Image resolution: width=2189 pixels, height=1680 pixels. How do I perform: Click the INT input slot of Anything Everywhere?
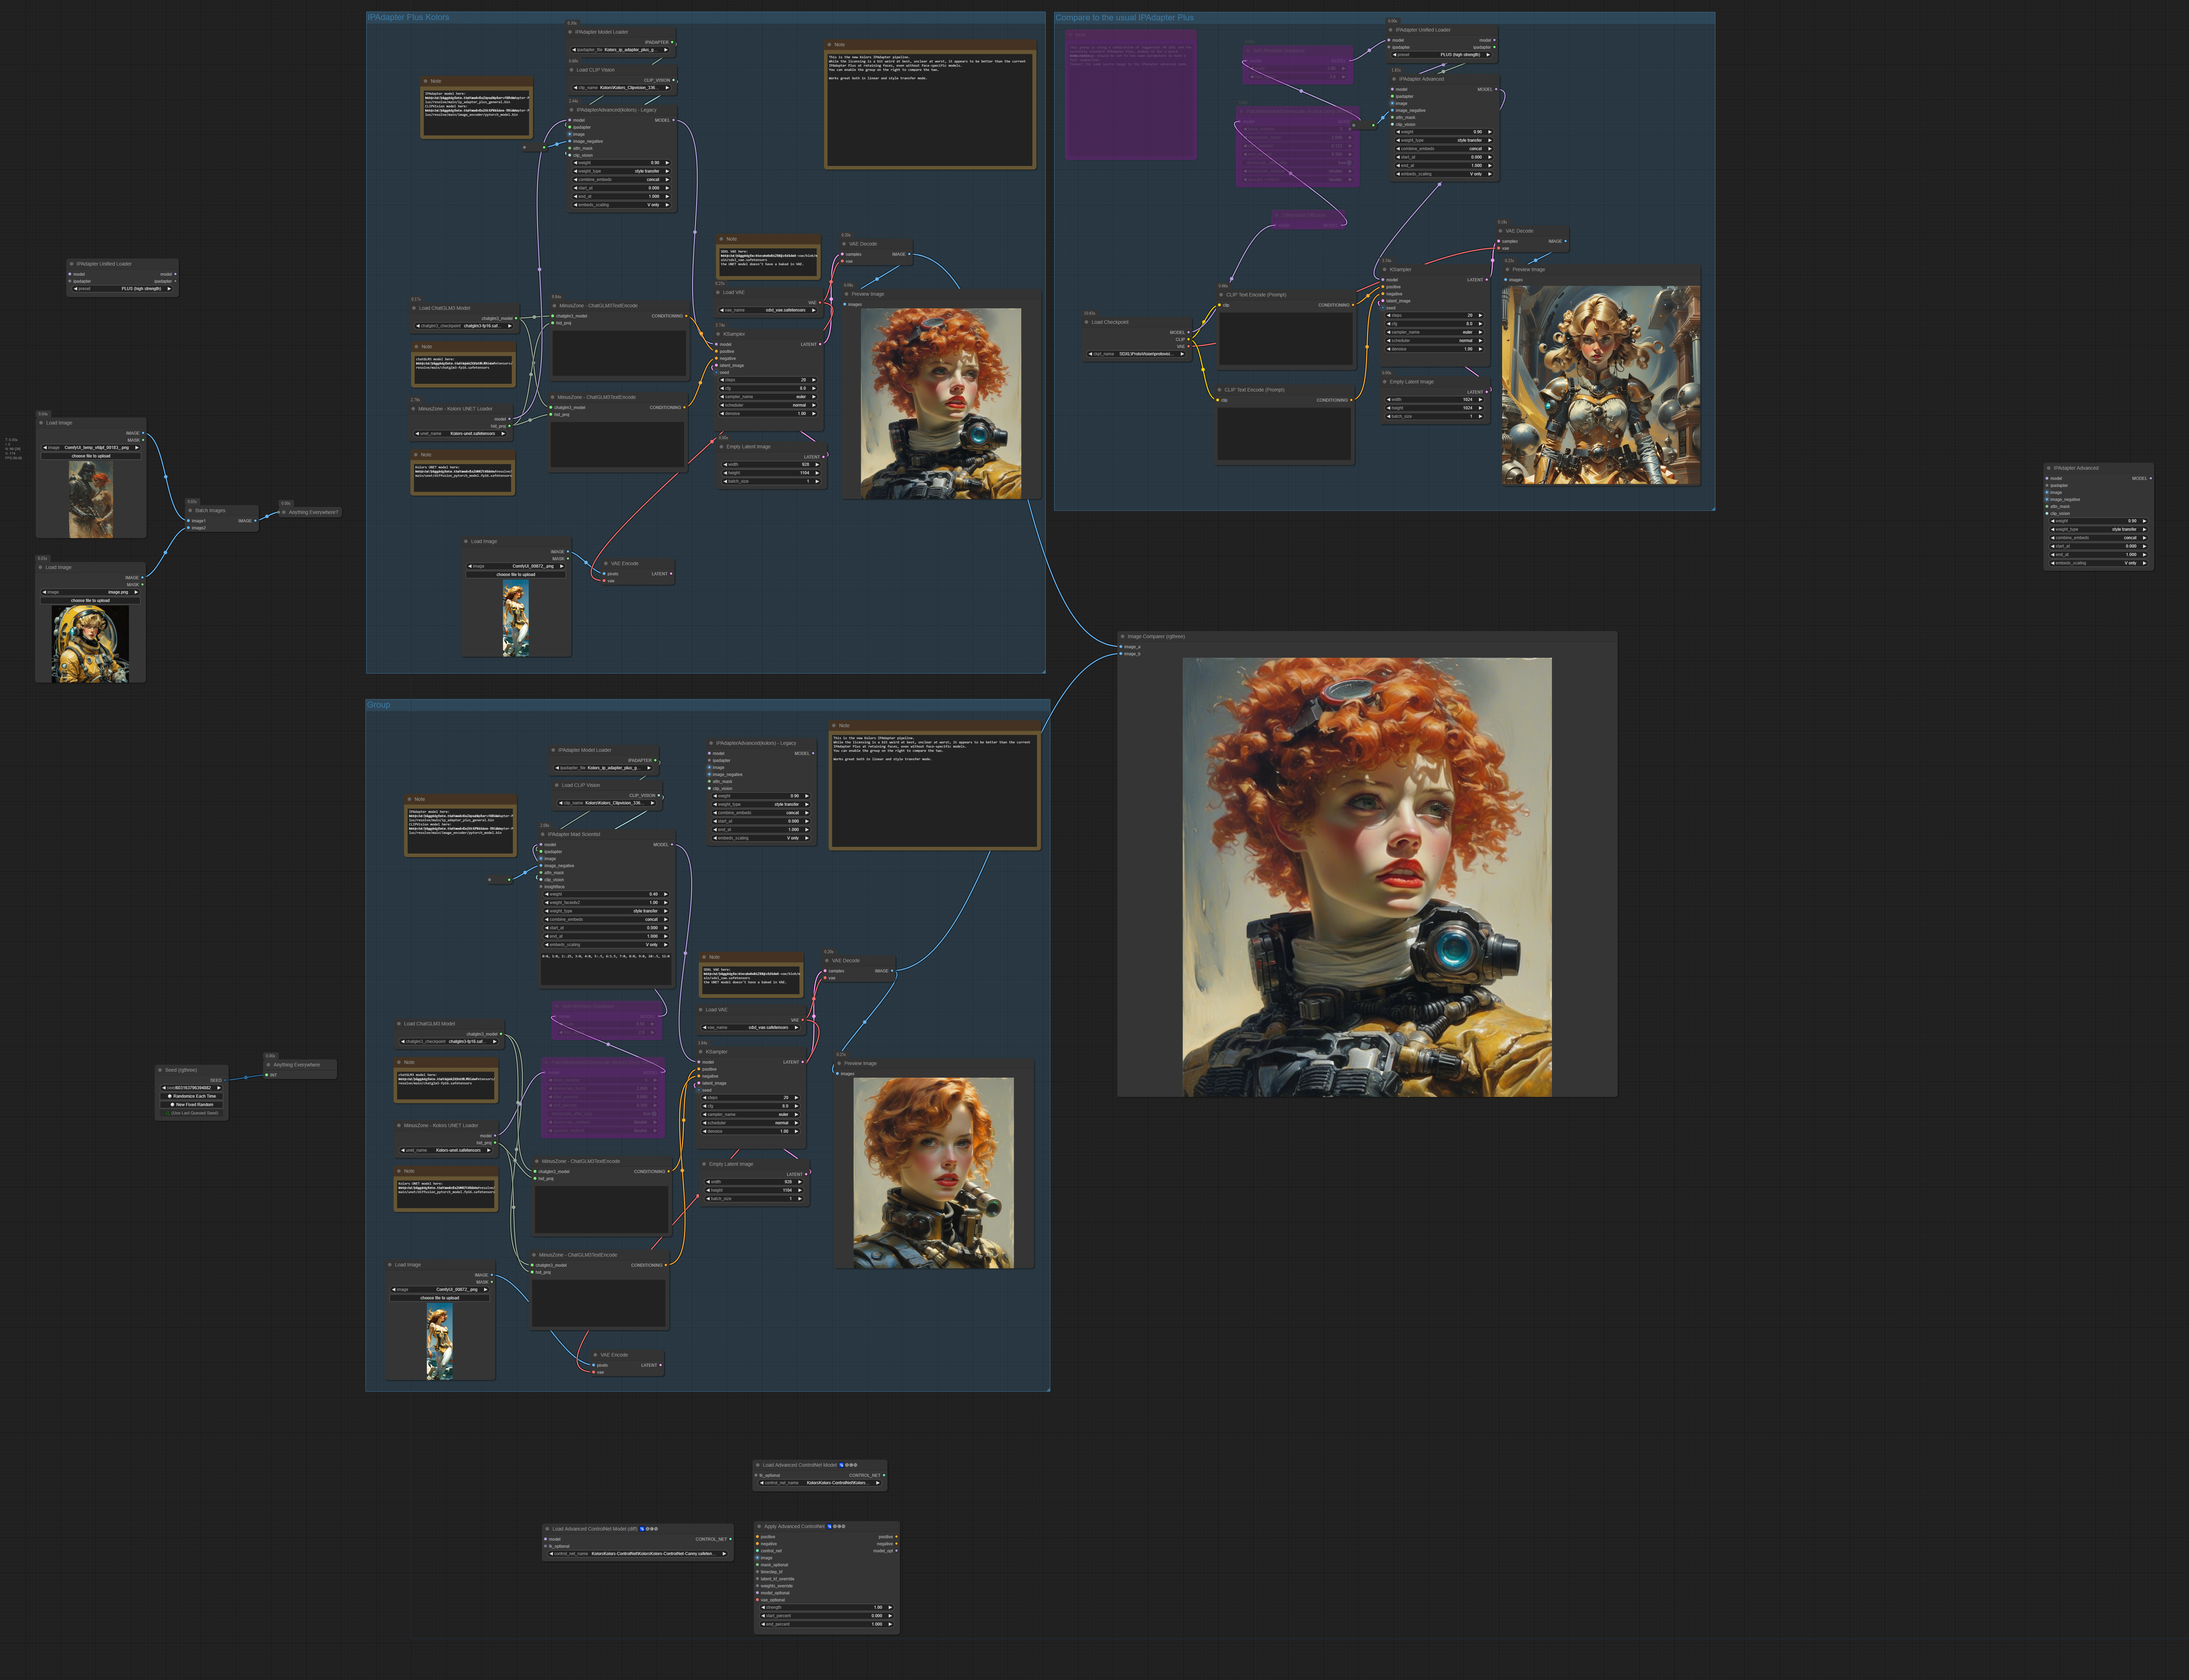[267, 1075]
